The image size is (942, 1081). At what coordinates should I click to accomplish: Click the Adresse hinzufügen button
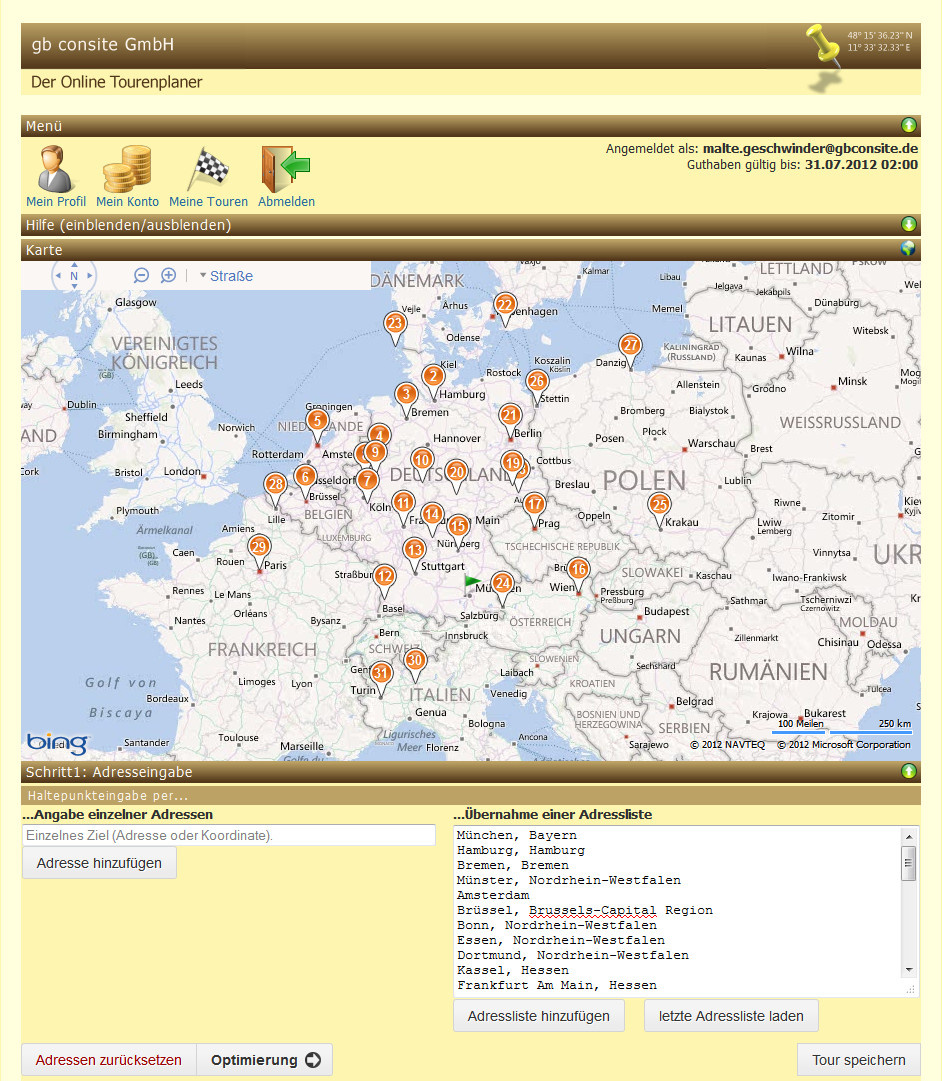pyautogui.click(x=99, y=863)
